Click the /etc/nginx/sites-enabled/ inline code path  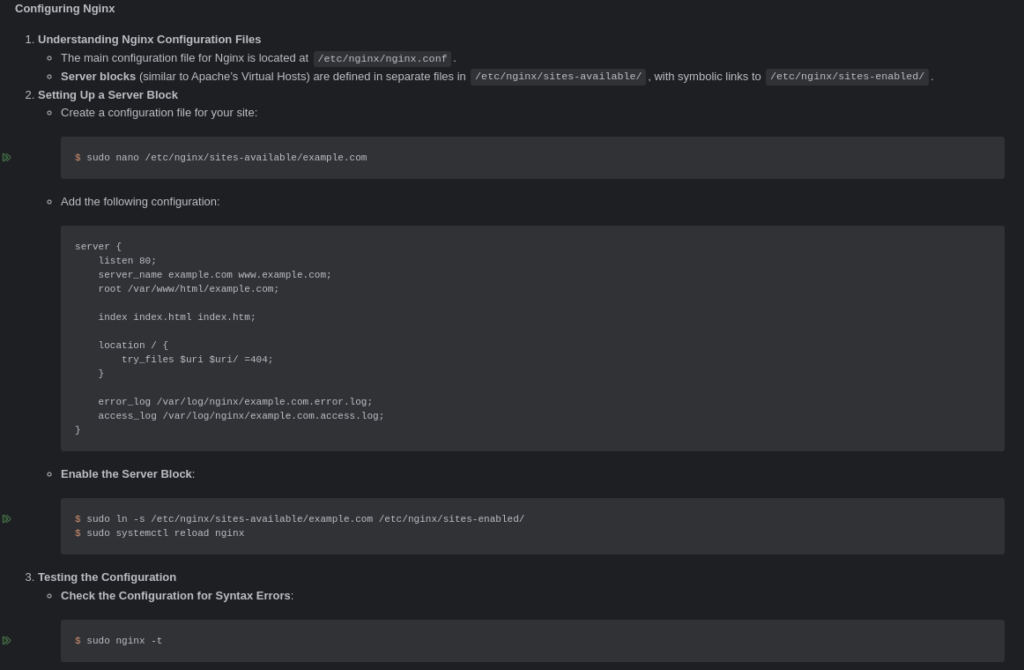click(847, 76)
